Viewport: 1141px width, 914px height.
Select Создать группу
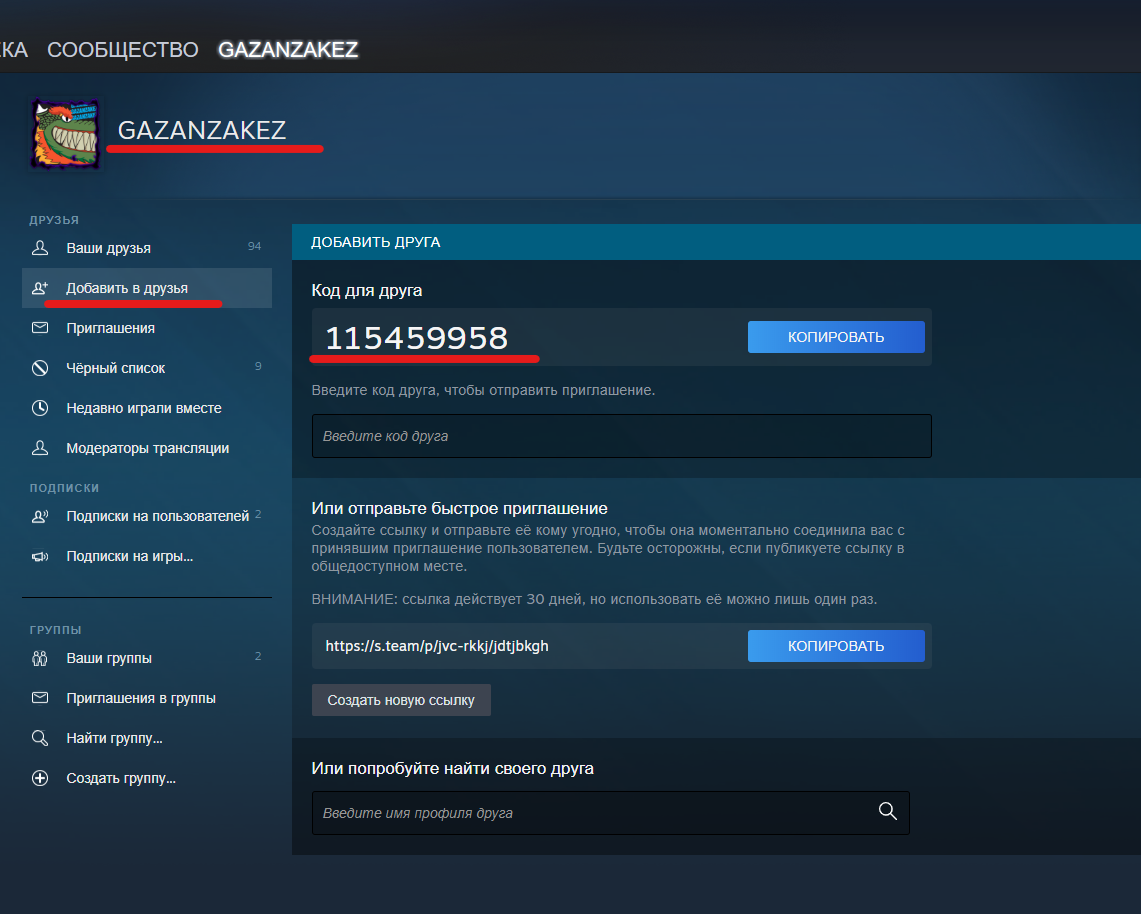click(147, 779)
